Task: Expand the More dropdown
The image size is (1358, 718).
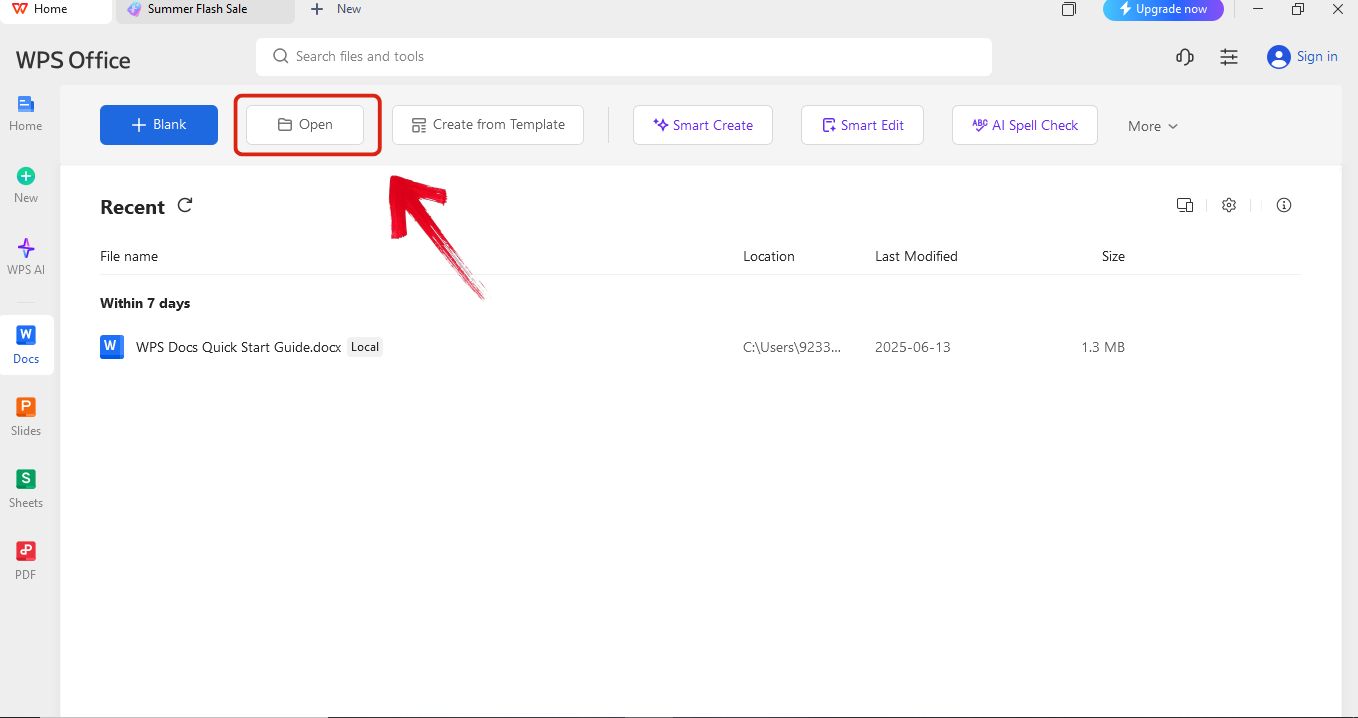Action: point(1153,126)
